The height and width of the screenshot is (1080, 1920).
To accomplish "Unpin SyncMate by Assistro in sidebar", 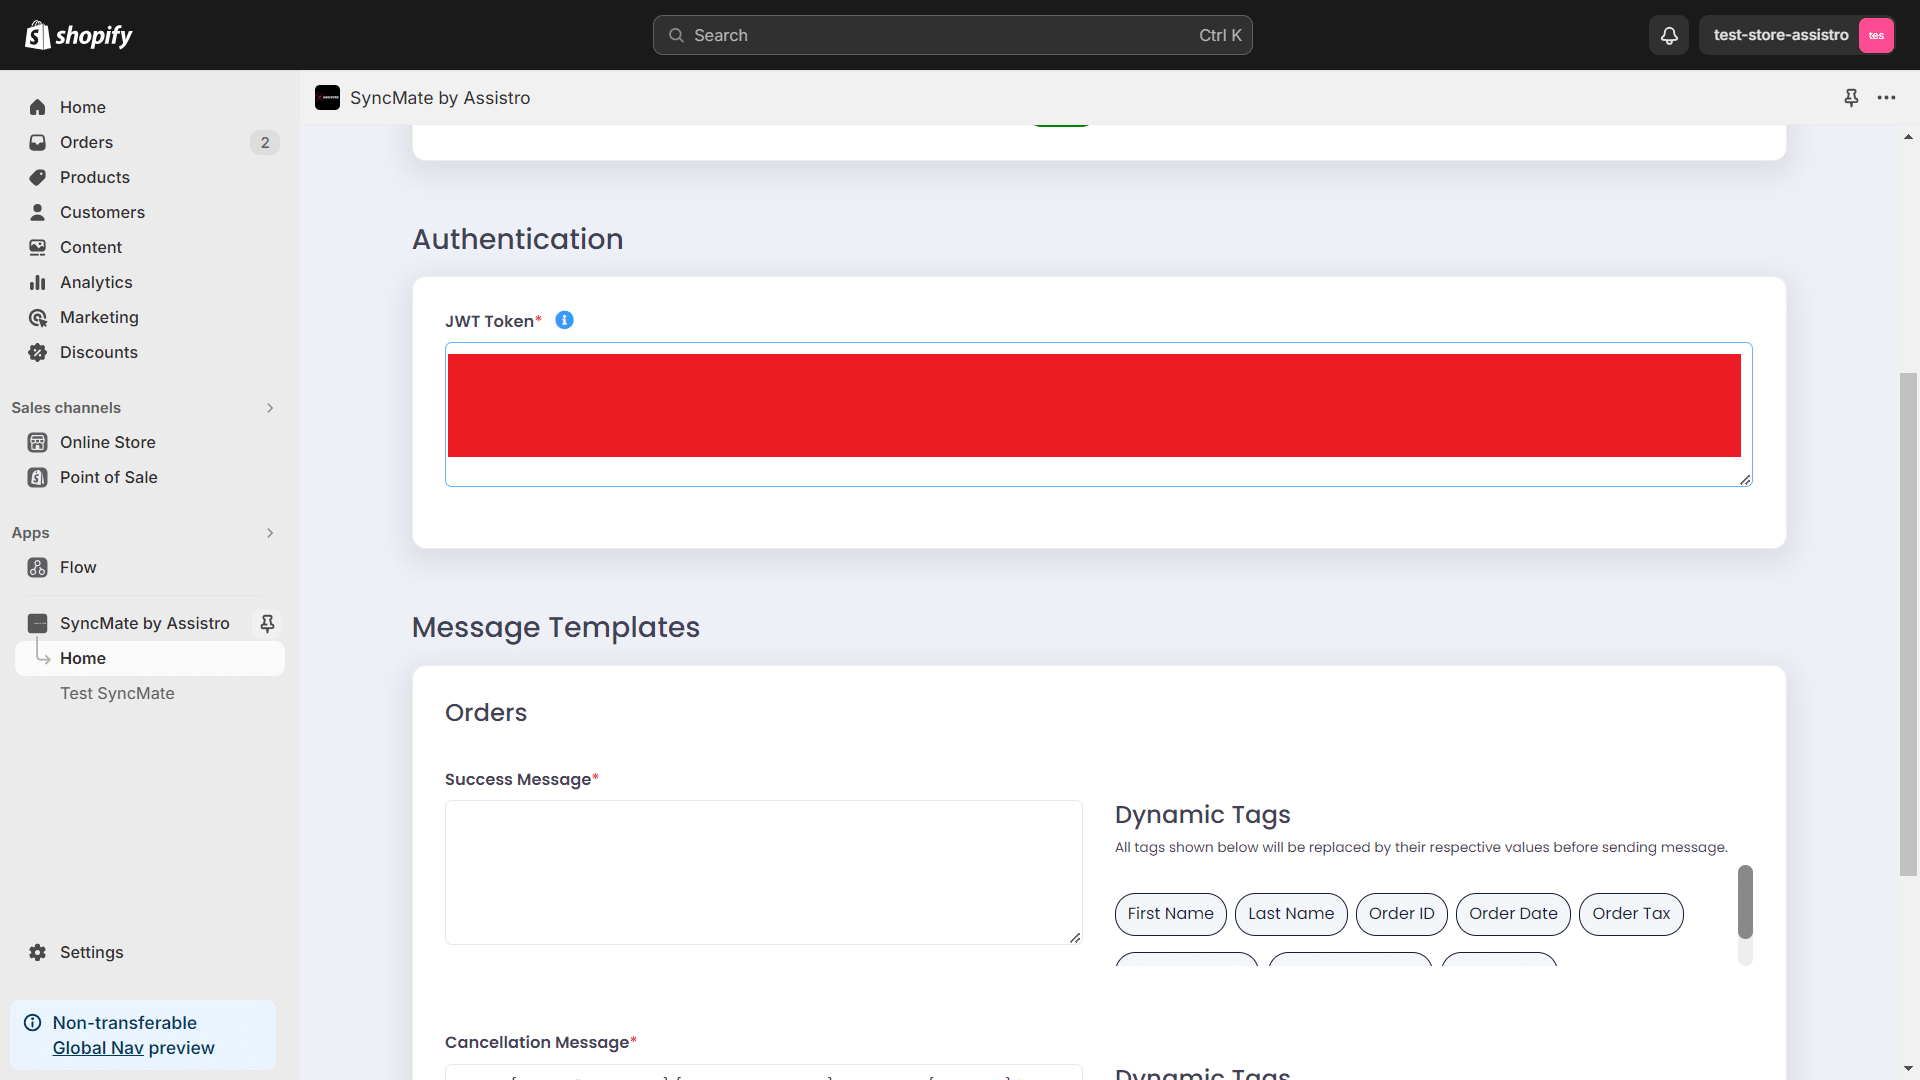I will click(267, 623).
